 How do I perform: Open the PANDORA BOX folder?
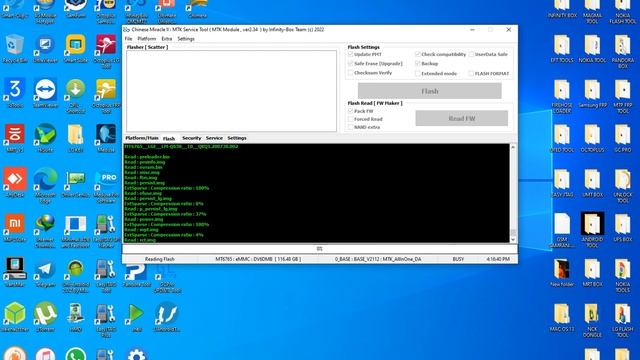tap(622, 51)
